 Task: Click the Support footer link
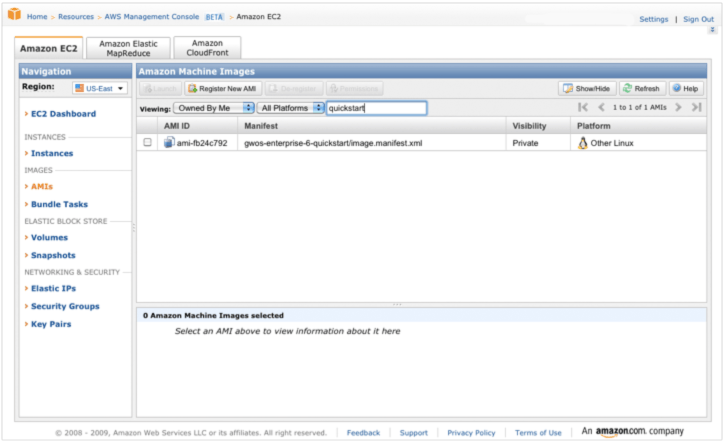point(413,433)
